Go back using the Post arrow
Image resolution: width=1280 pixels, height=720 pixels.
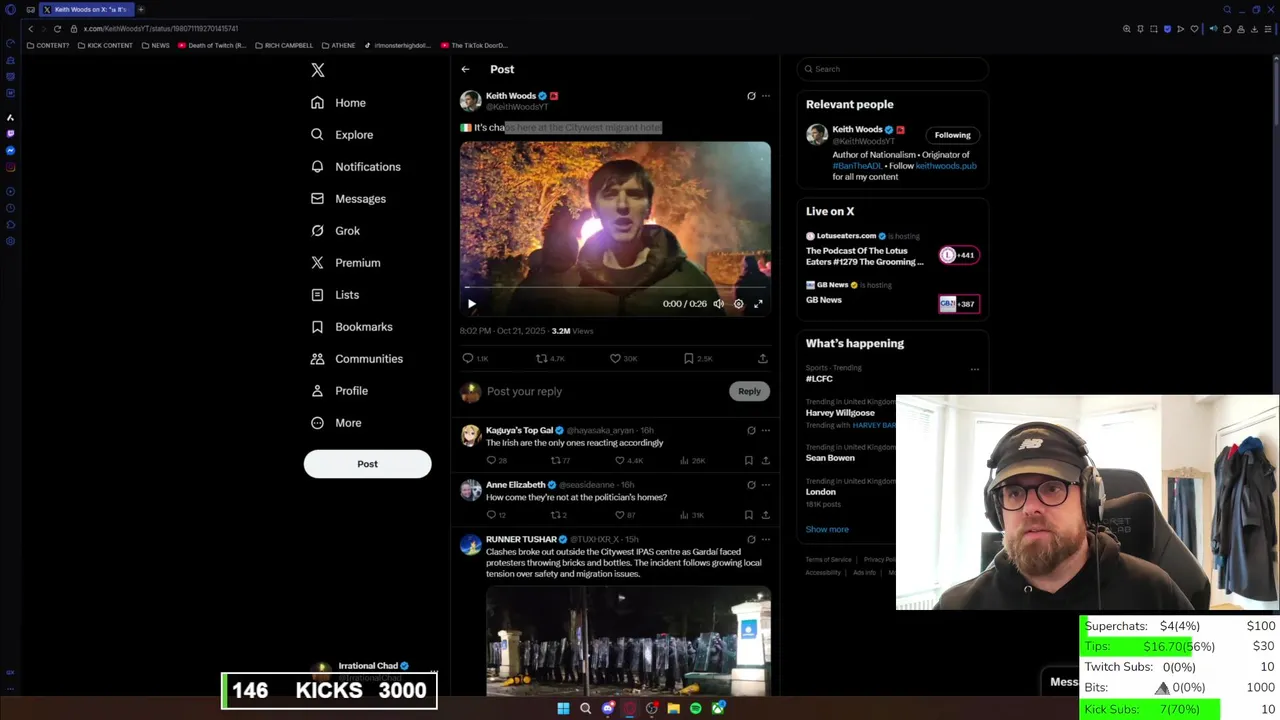[x=465, y=69]
